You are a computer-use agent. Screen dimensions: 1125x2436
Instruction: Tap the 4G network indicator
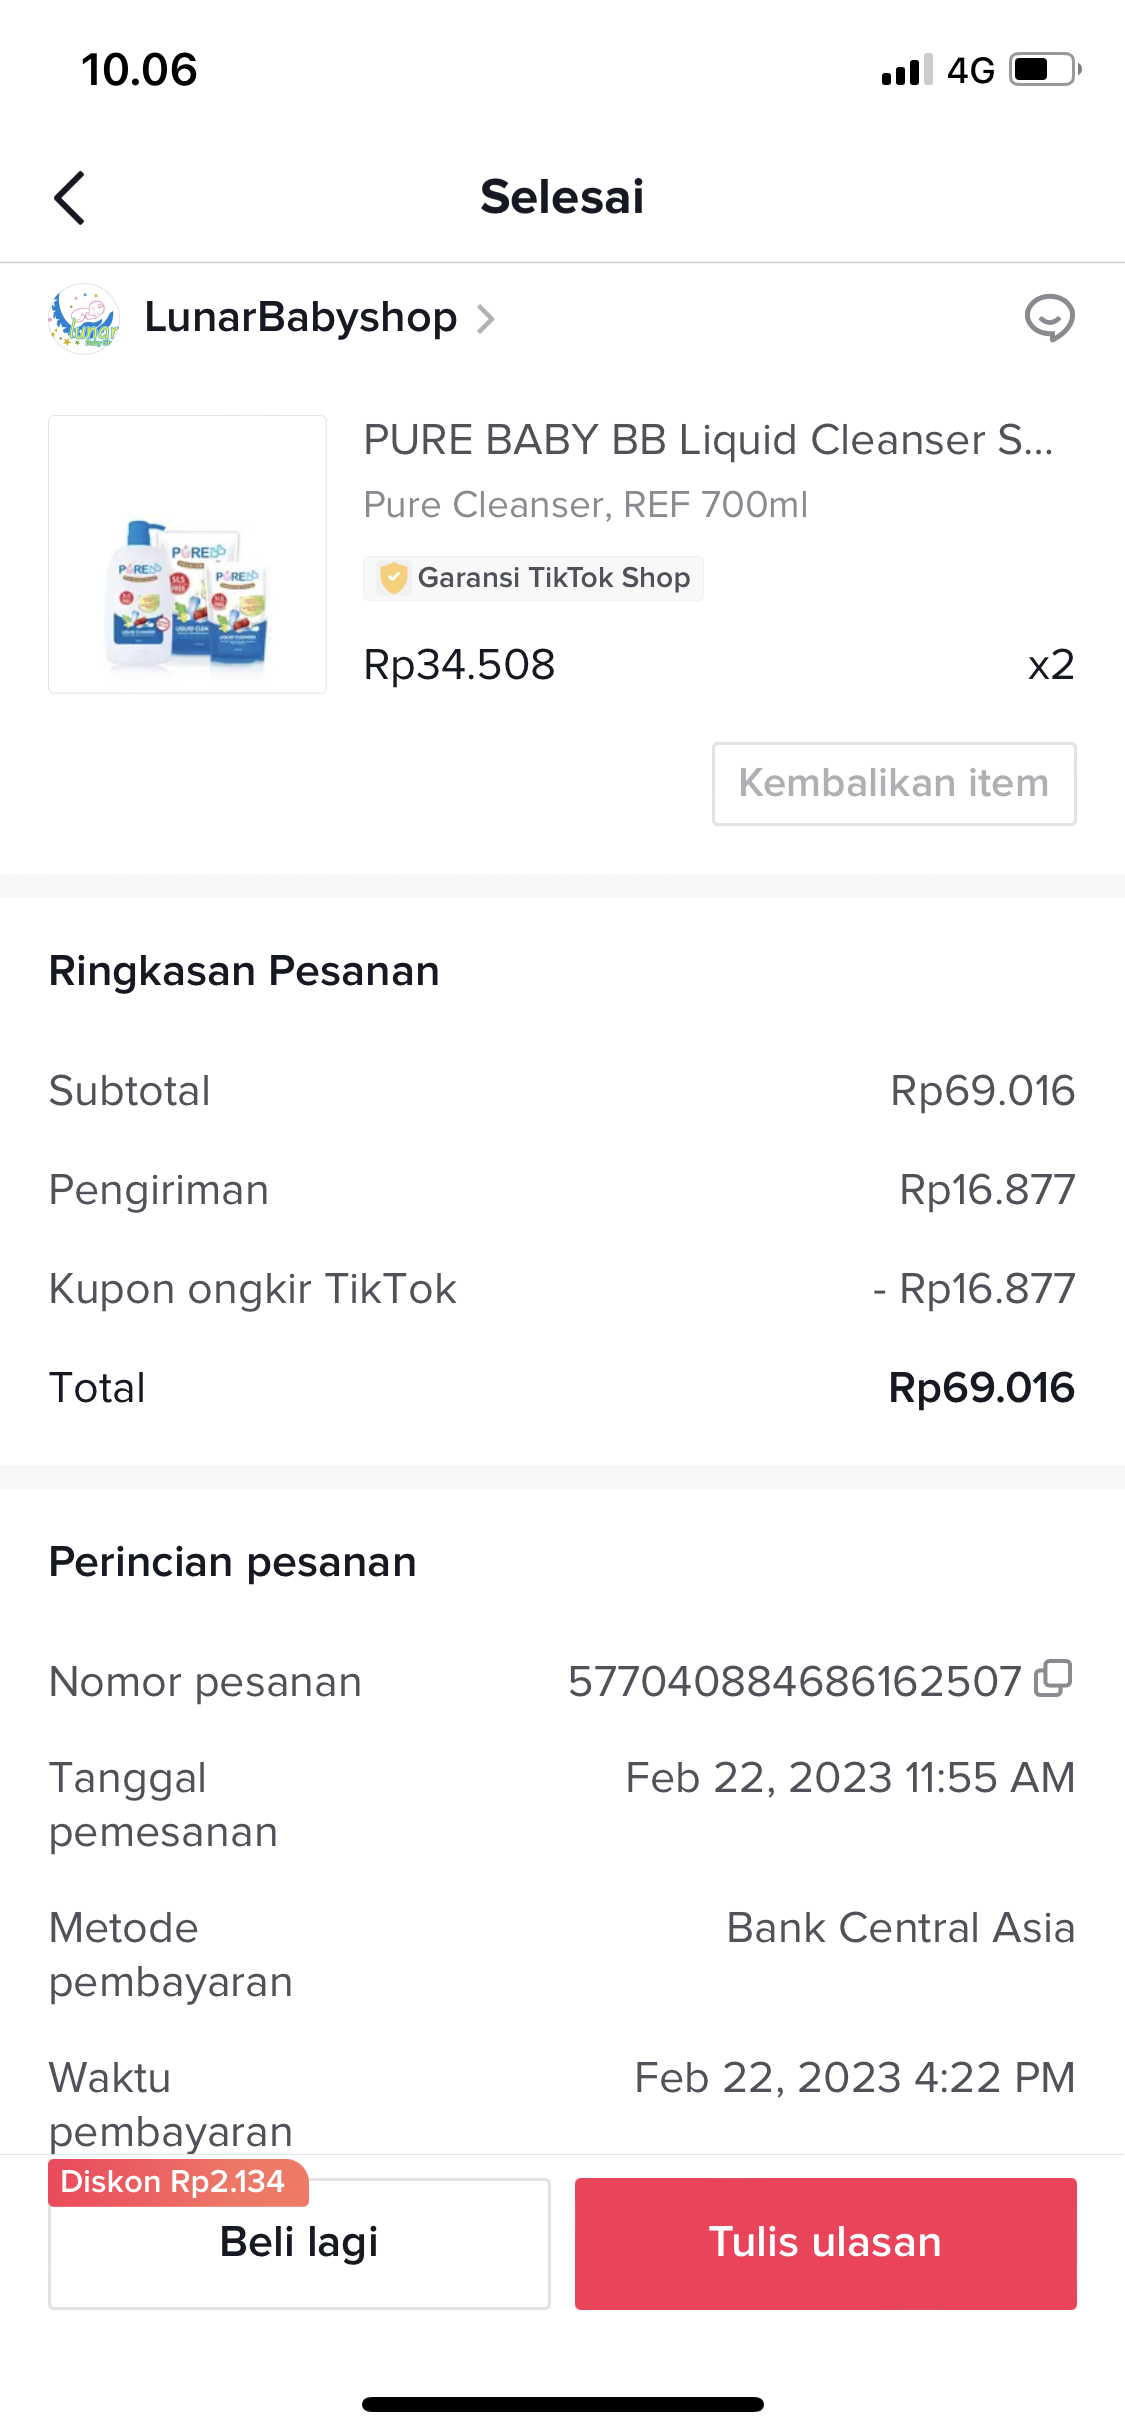click(x=970, y=70)
